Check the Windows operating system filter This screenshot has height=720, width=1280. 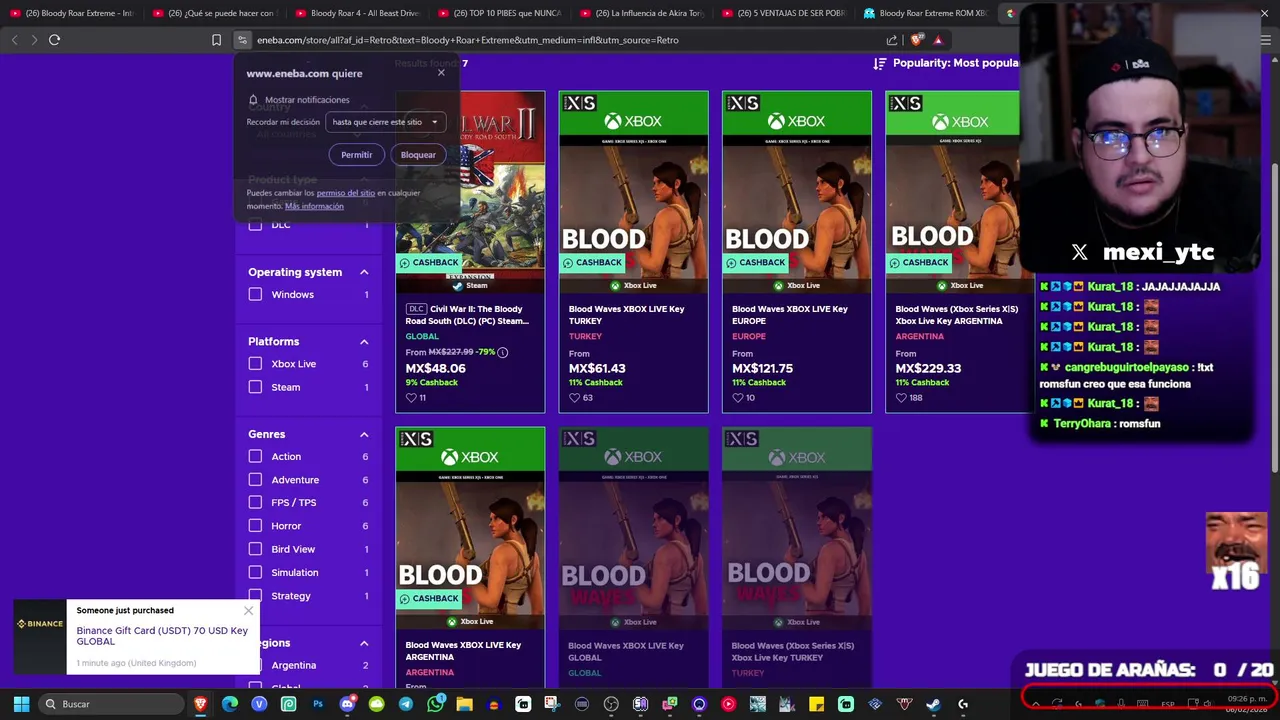pos(255,294)
